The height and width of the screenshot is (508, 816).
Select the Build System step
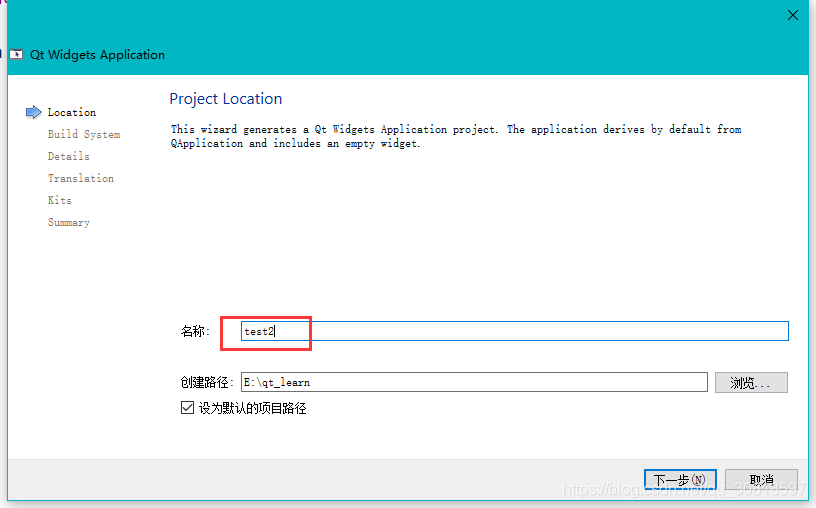[x=84, y=134]
